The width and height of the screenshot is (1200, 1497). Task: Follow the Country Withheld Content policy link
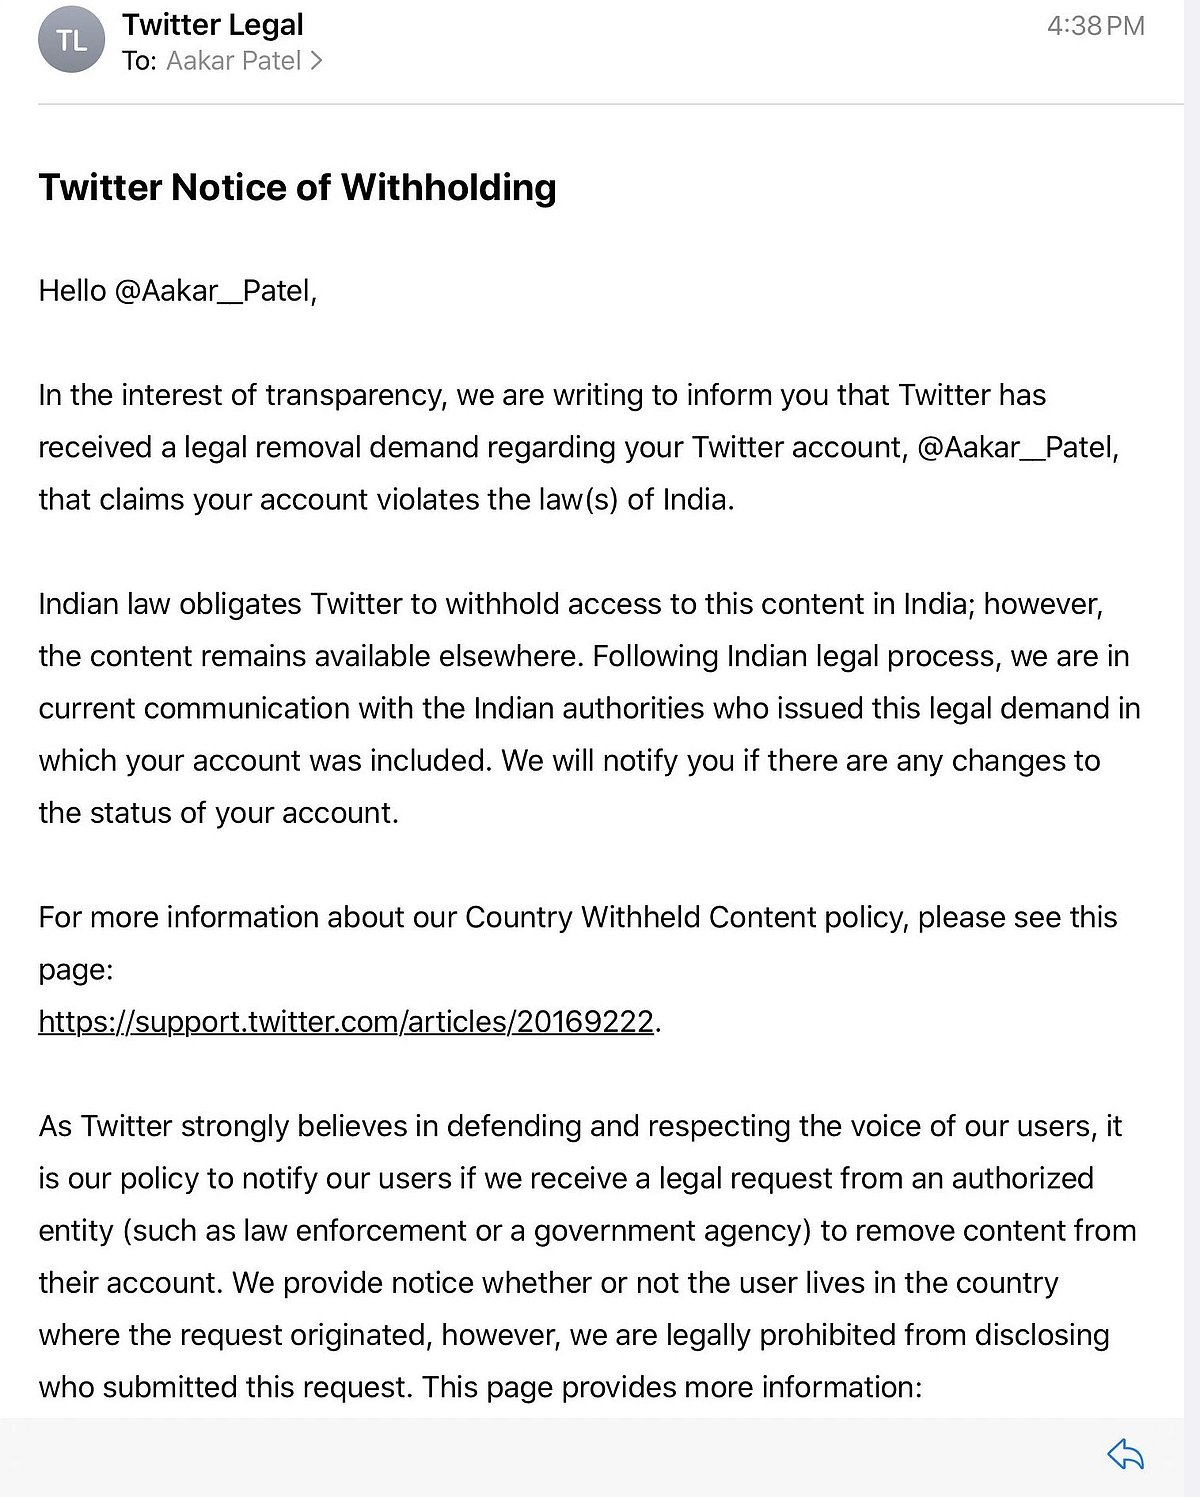coord(346,1021)
